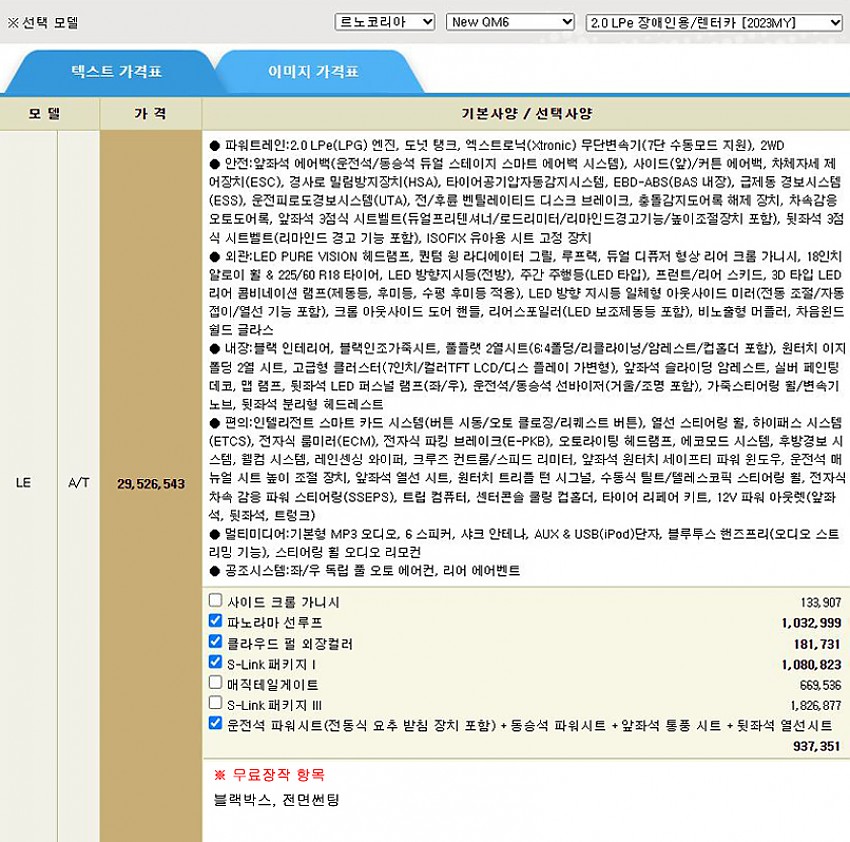Click the A/T transmission cell
This screenshot has width=850, height=842.
point(78,483)
